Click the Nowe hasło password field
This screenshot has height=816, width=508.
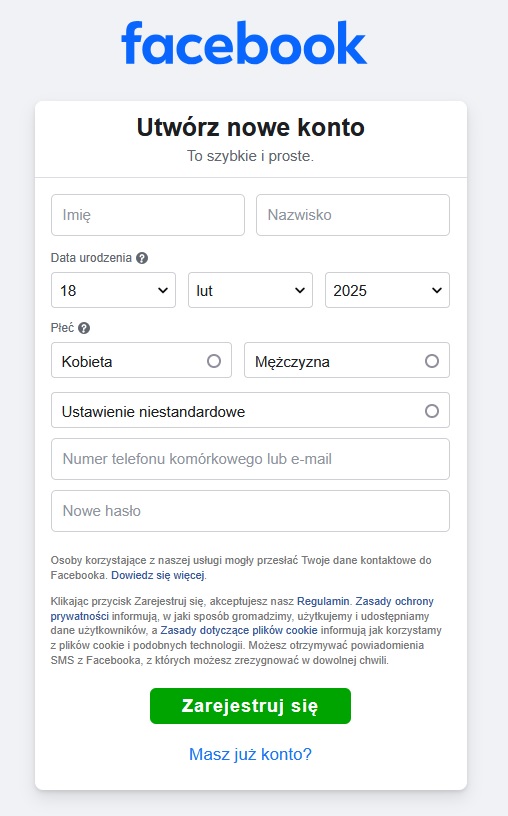click(x=250, y=511)
